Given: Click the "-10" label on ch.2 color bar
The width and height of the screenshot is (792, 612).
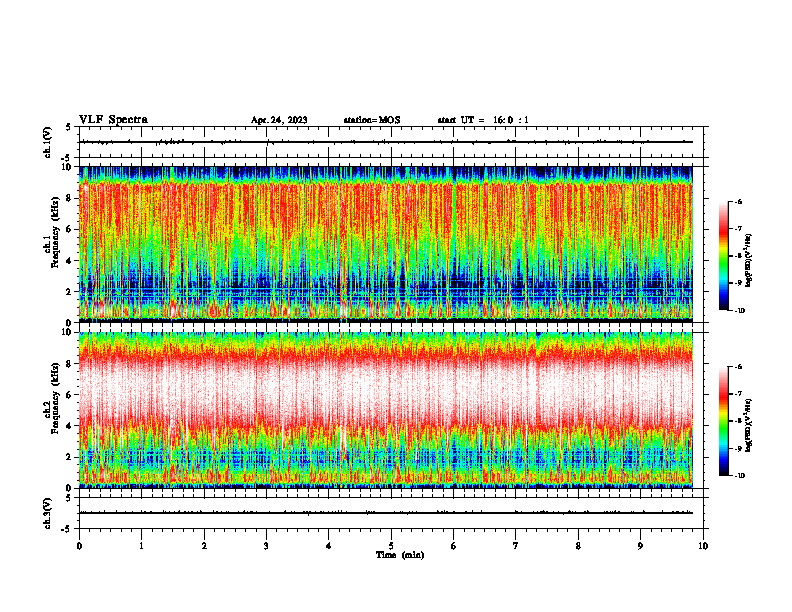Looking at the screenshot, I should pyautogui.click(x=739, y=476).
